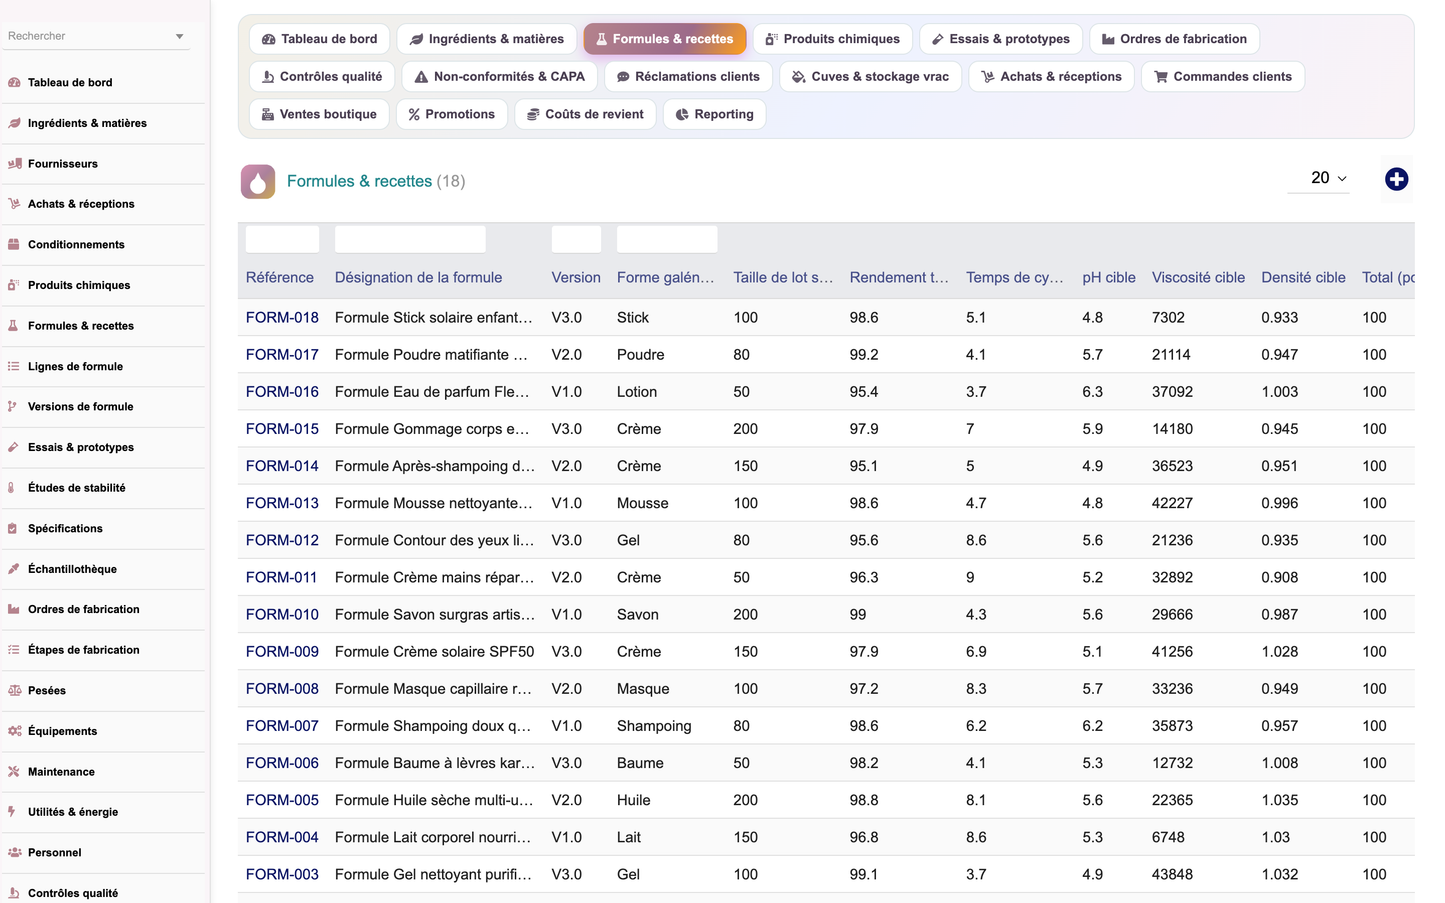Viewport: 1445px width, 903px height.
Task: Open the Commandes clients tab
Action: pos(1223,77)
